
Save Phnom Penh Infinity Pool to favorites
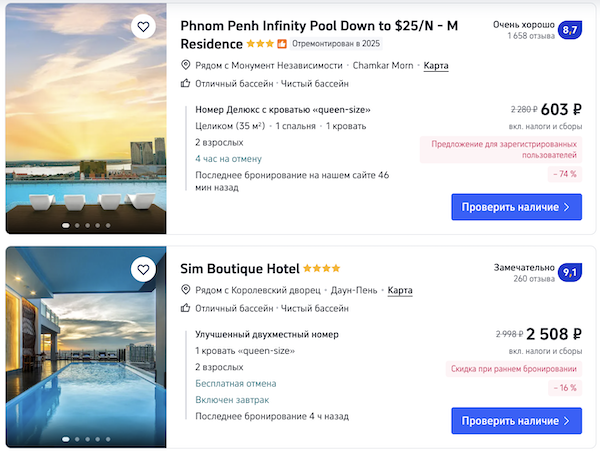click(x=144, y=27)
